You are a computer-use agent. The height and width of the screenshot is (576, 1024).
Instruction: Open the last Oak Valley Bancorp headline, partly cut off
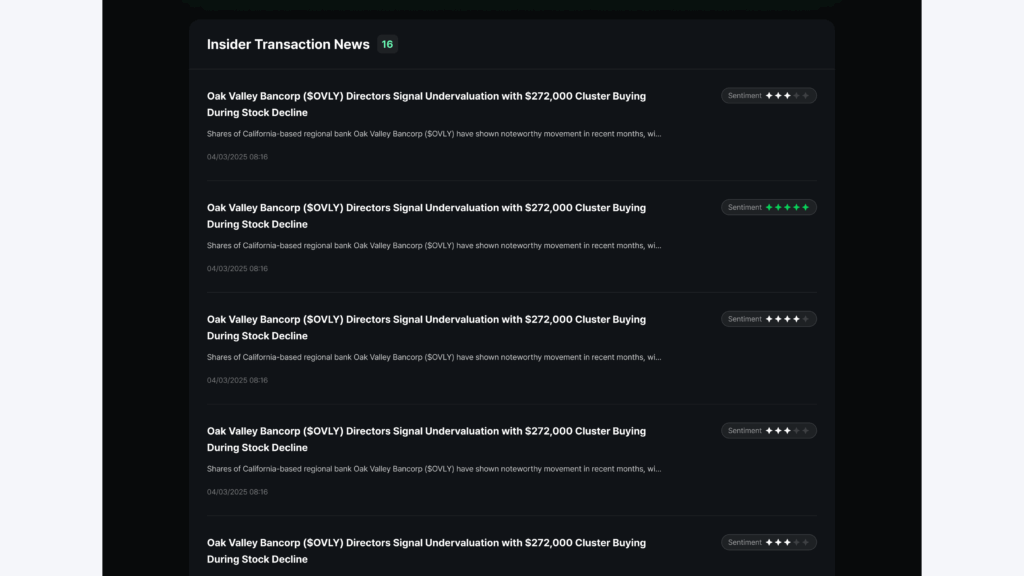click(x=426, y=551)
